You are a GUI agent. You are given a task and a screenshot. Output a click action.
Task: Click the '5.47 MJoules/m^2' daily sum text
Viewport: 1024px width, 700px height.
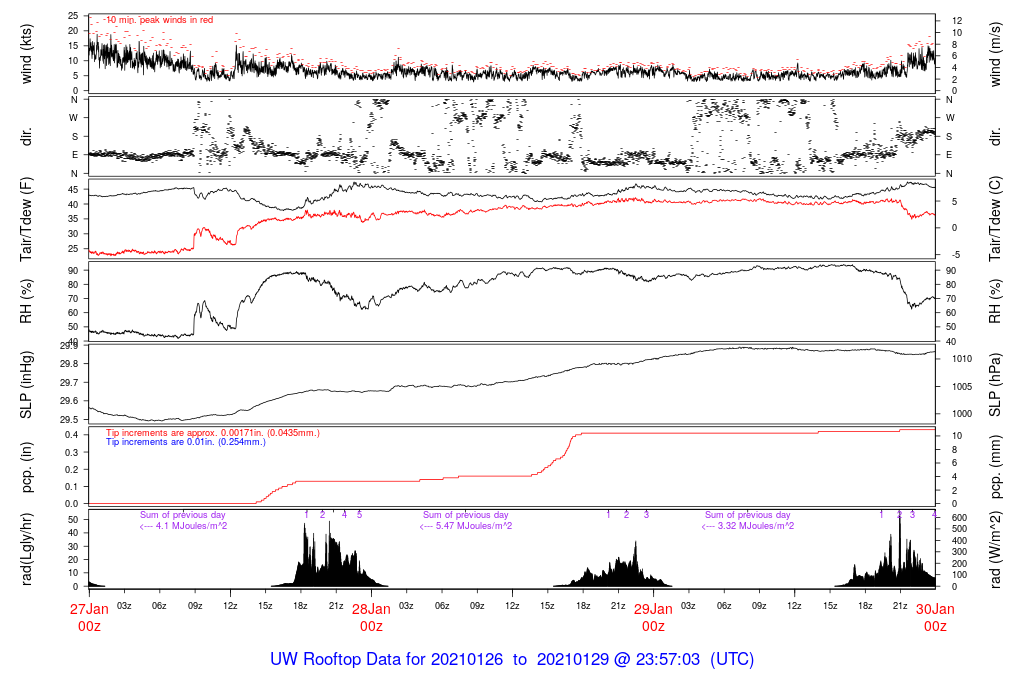tap(473, 526)
